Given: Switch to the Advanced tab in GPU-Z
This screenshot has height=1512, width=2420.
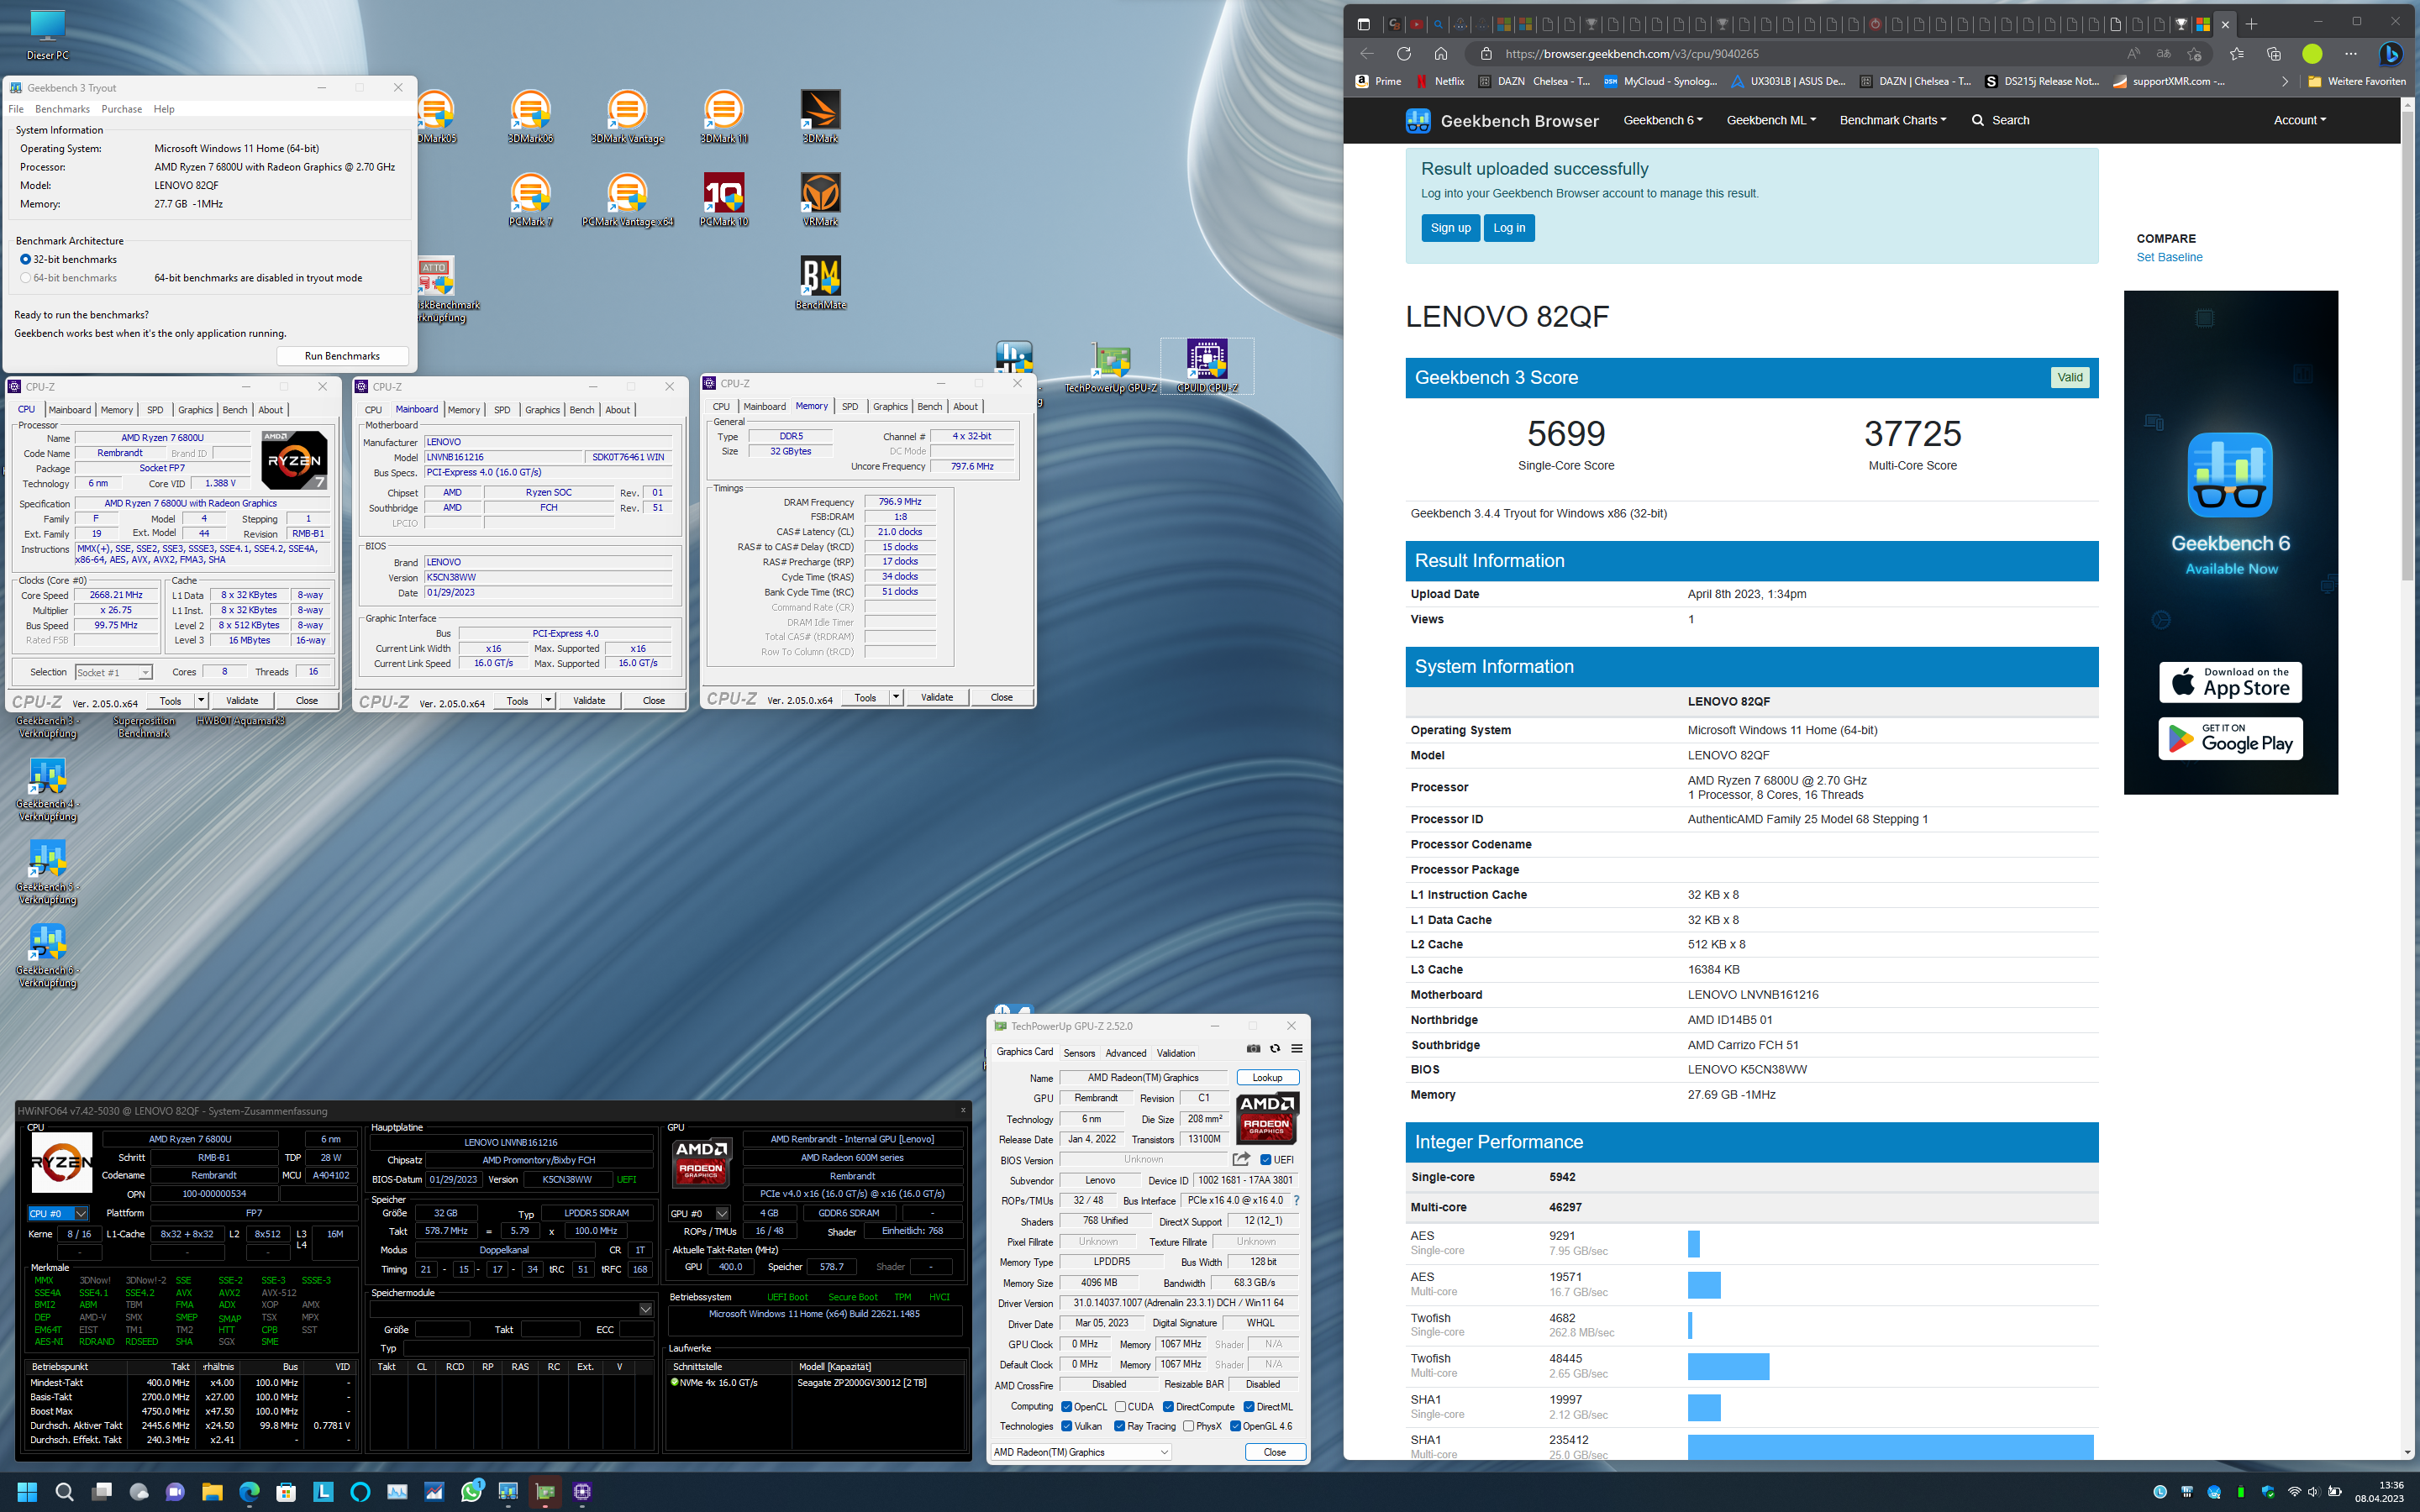Looking at the screenshot, I should pyautogui.click(x=1126, y=1053).
